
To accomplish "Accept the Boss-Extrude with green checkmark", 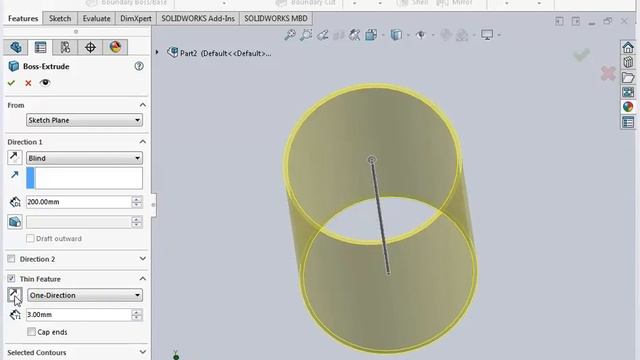I will (11, 83).
